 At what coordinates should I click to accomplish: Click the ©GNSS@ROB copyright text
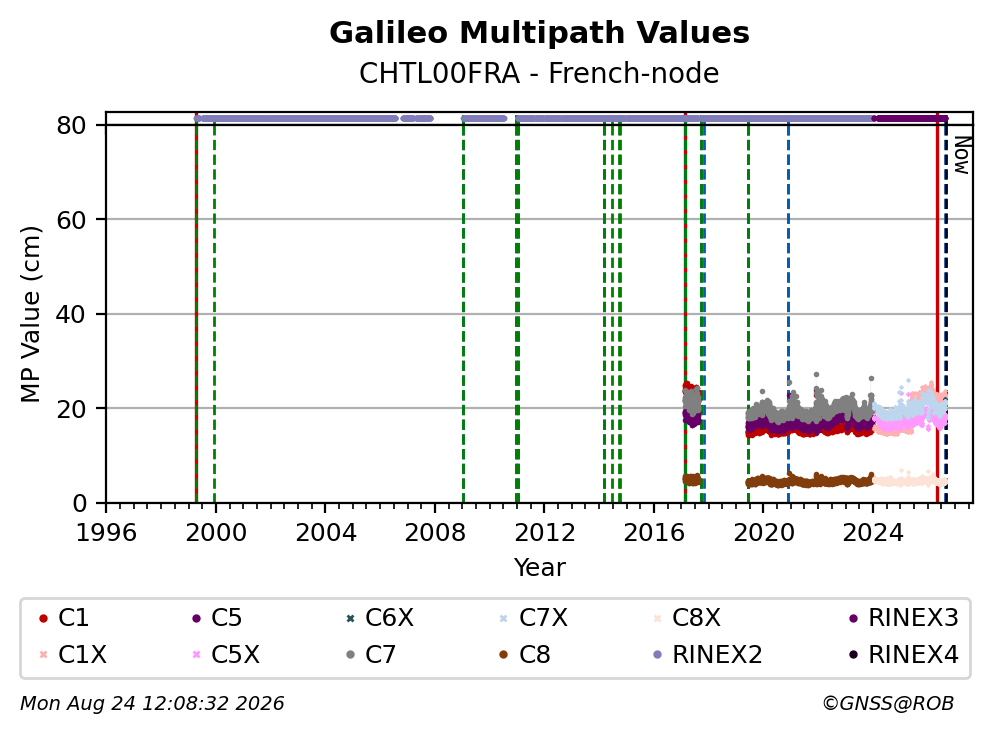[888, 703]
